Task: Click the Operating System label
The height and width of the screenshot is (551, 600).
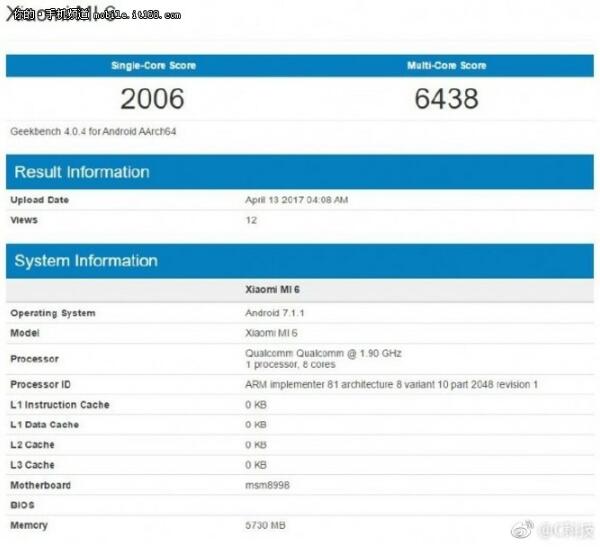Action: pyautogui.click(x=53, y=313)
